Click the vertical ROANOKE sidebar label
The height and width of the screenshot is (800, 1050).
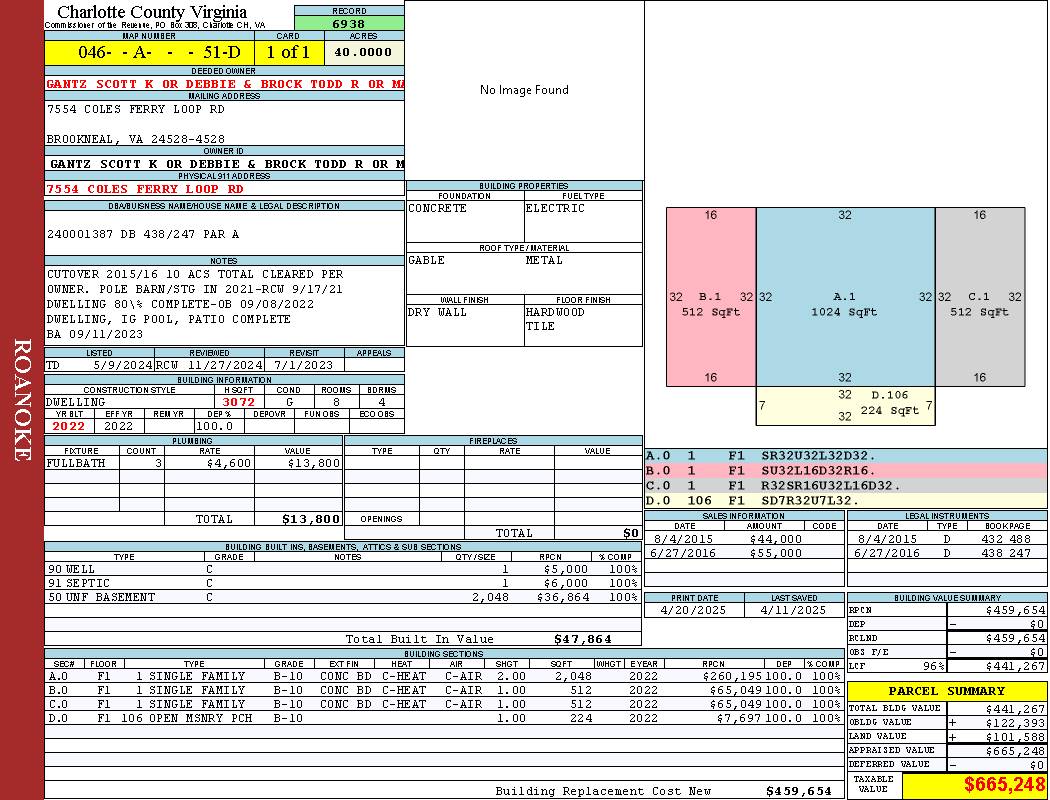(x=21, y=400)
